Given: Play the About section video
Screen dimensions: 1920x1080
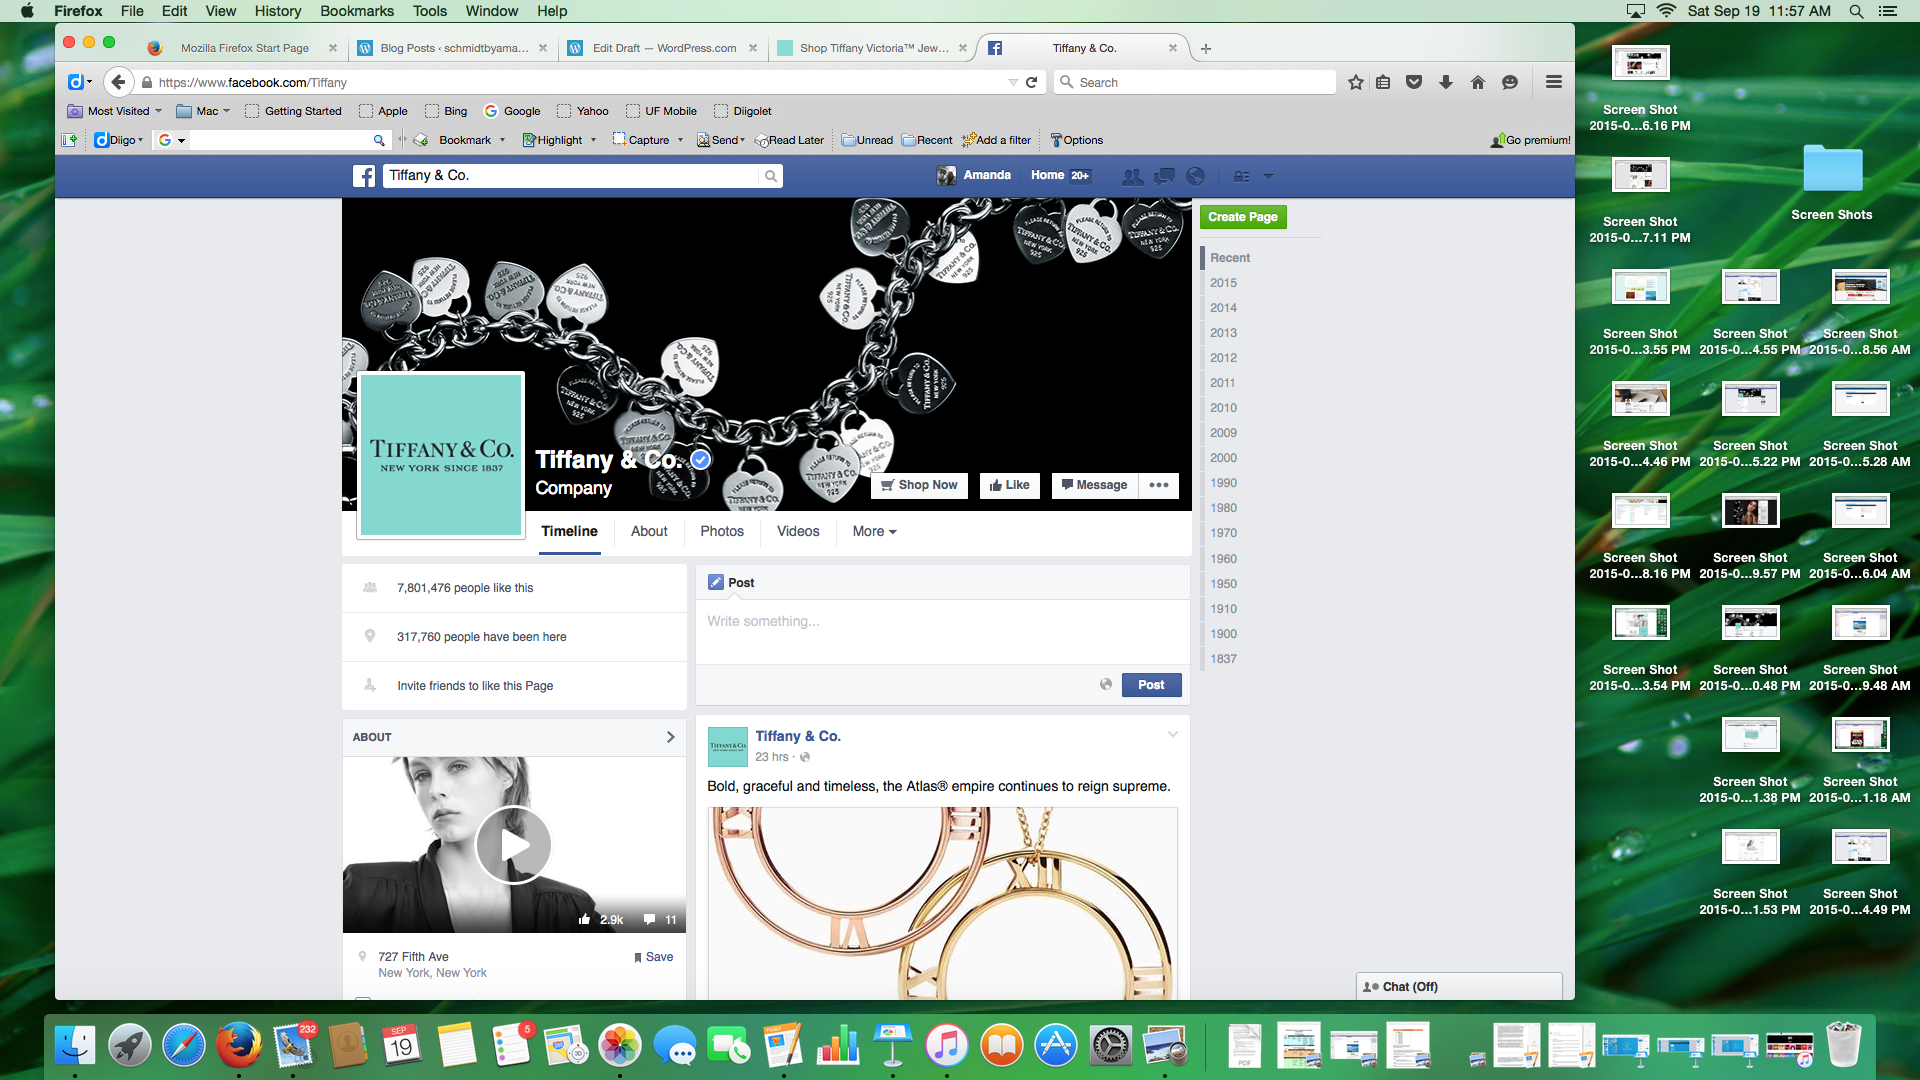Looking at the screenshot, I should pos(514,845).
